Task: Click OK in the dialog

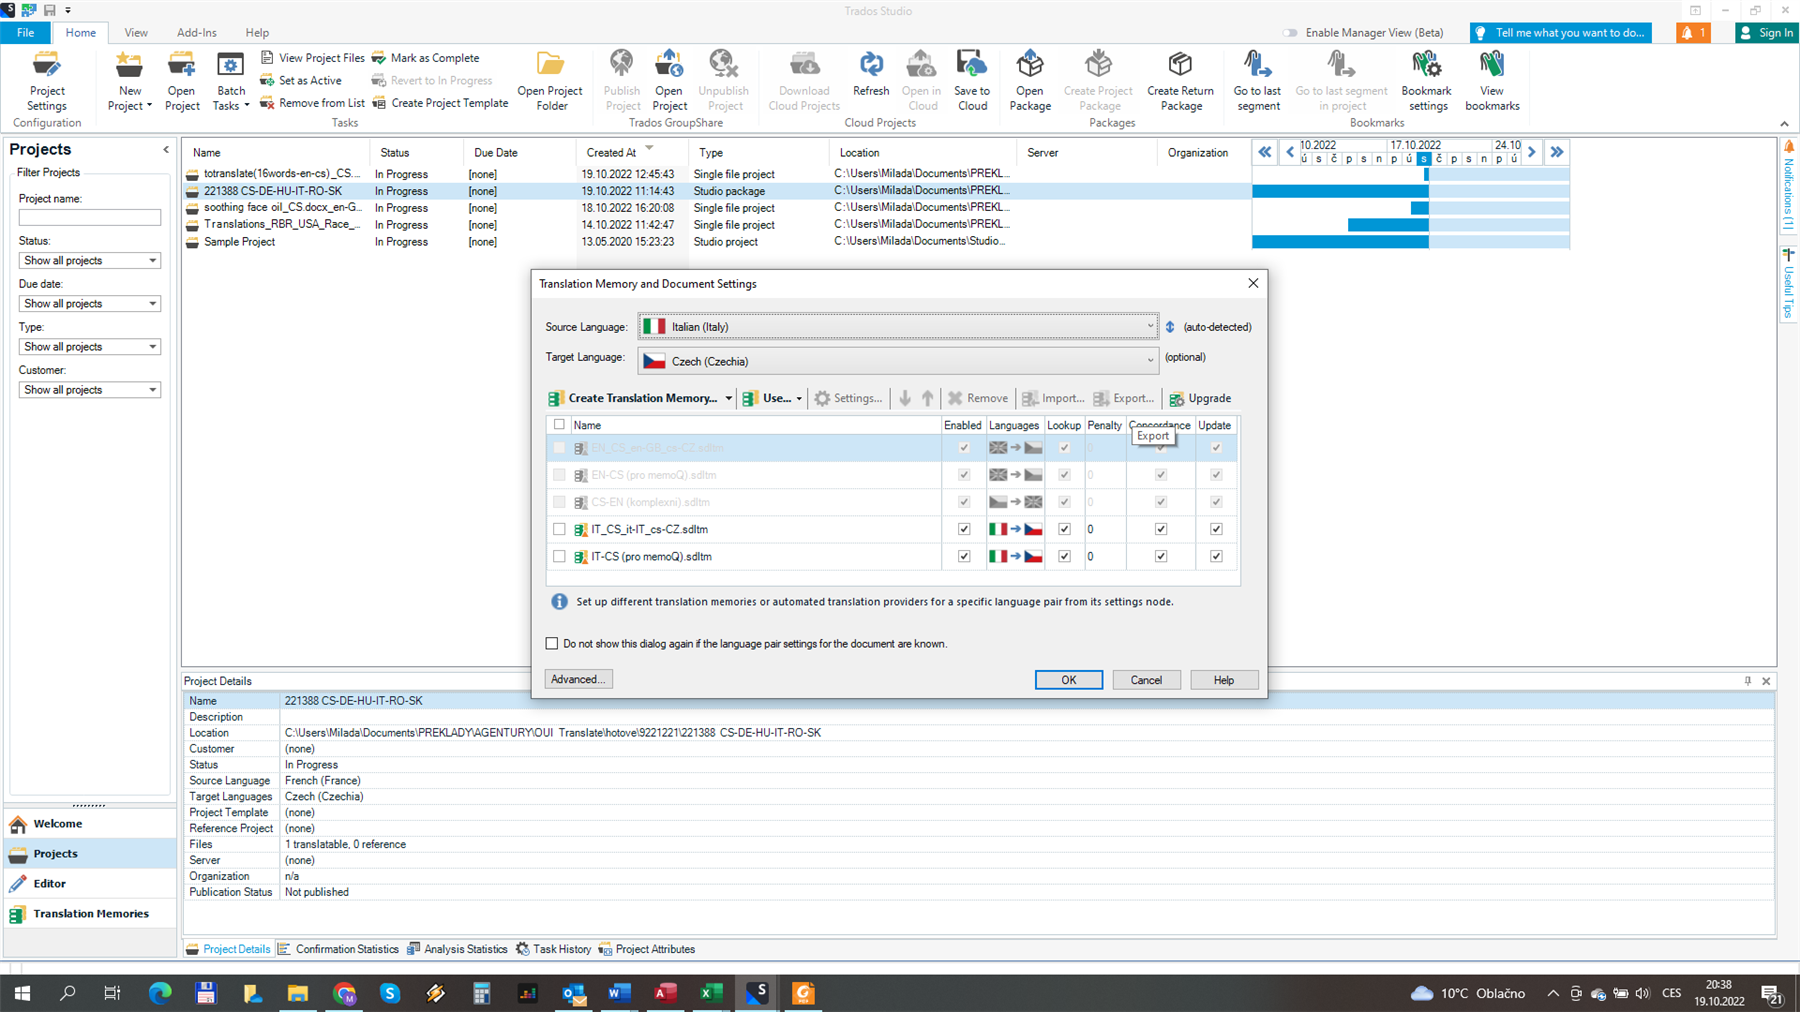Action: (x=1069, y=680)
